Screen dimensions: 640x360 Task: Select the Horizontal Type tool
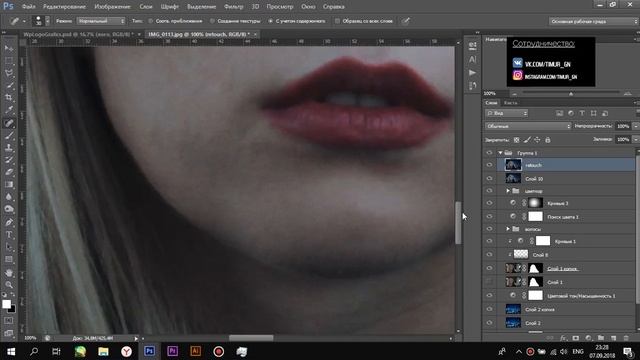(9, 235)
